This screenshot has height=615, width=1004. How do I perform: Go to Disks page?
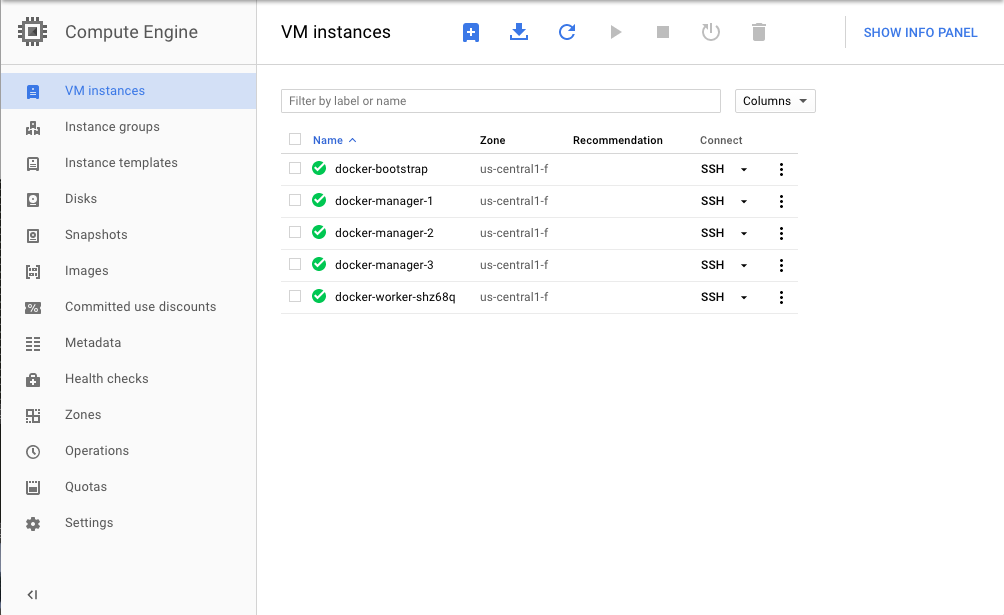click(81, 199)
